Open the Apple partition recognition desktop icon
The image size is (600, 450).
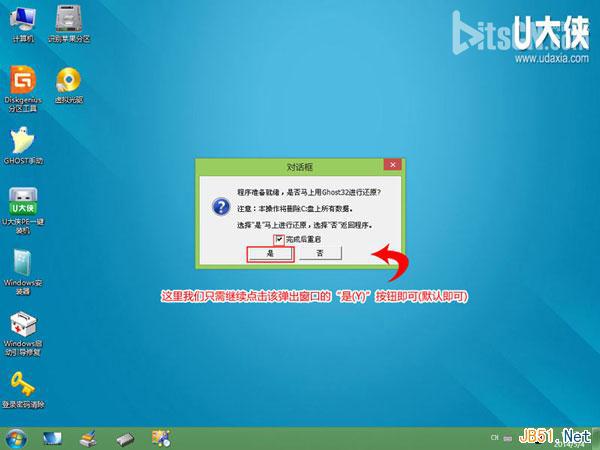point(69,24)
